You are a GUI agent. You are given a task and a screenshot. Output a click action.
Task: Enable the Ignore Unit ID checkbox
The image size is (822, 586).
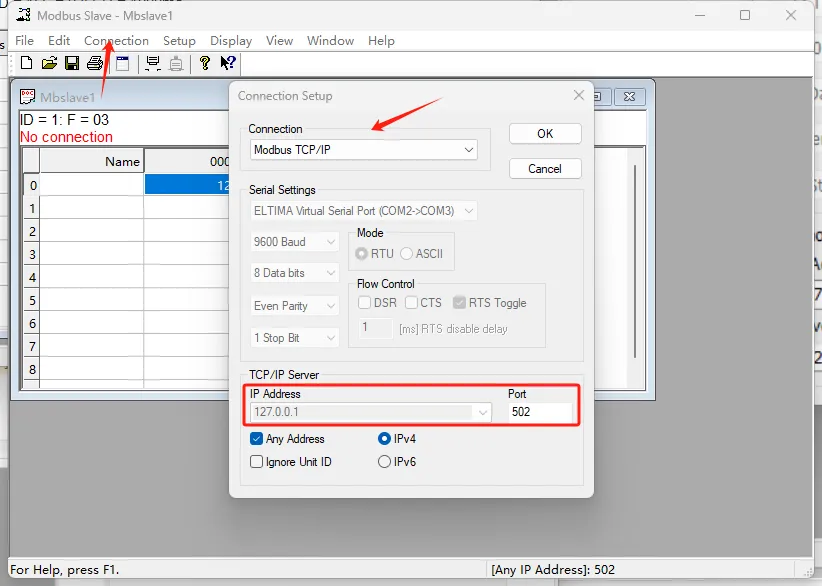(256, 462)
